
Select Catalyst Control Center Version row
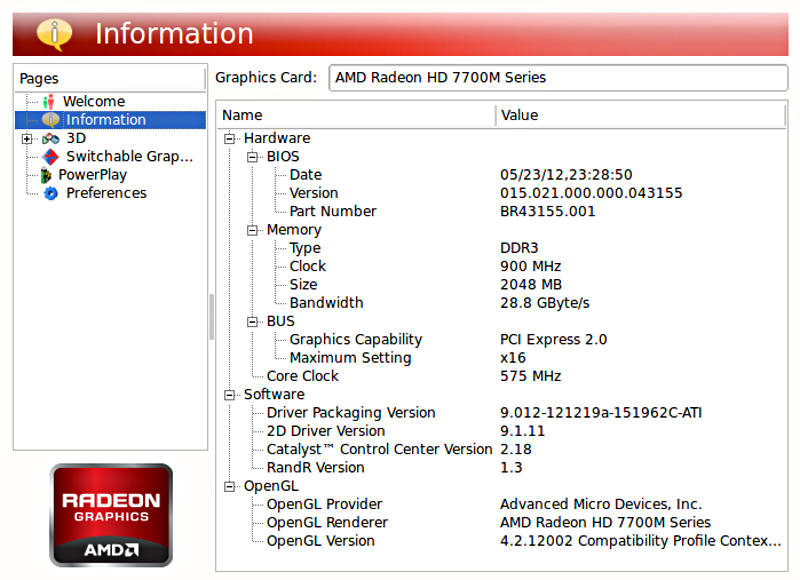(504, 450)
